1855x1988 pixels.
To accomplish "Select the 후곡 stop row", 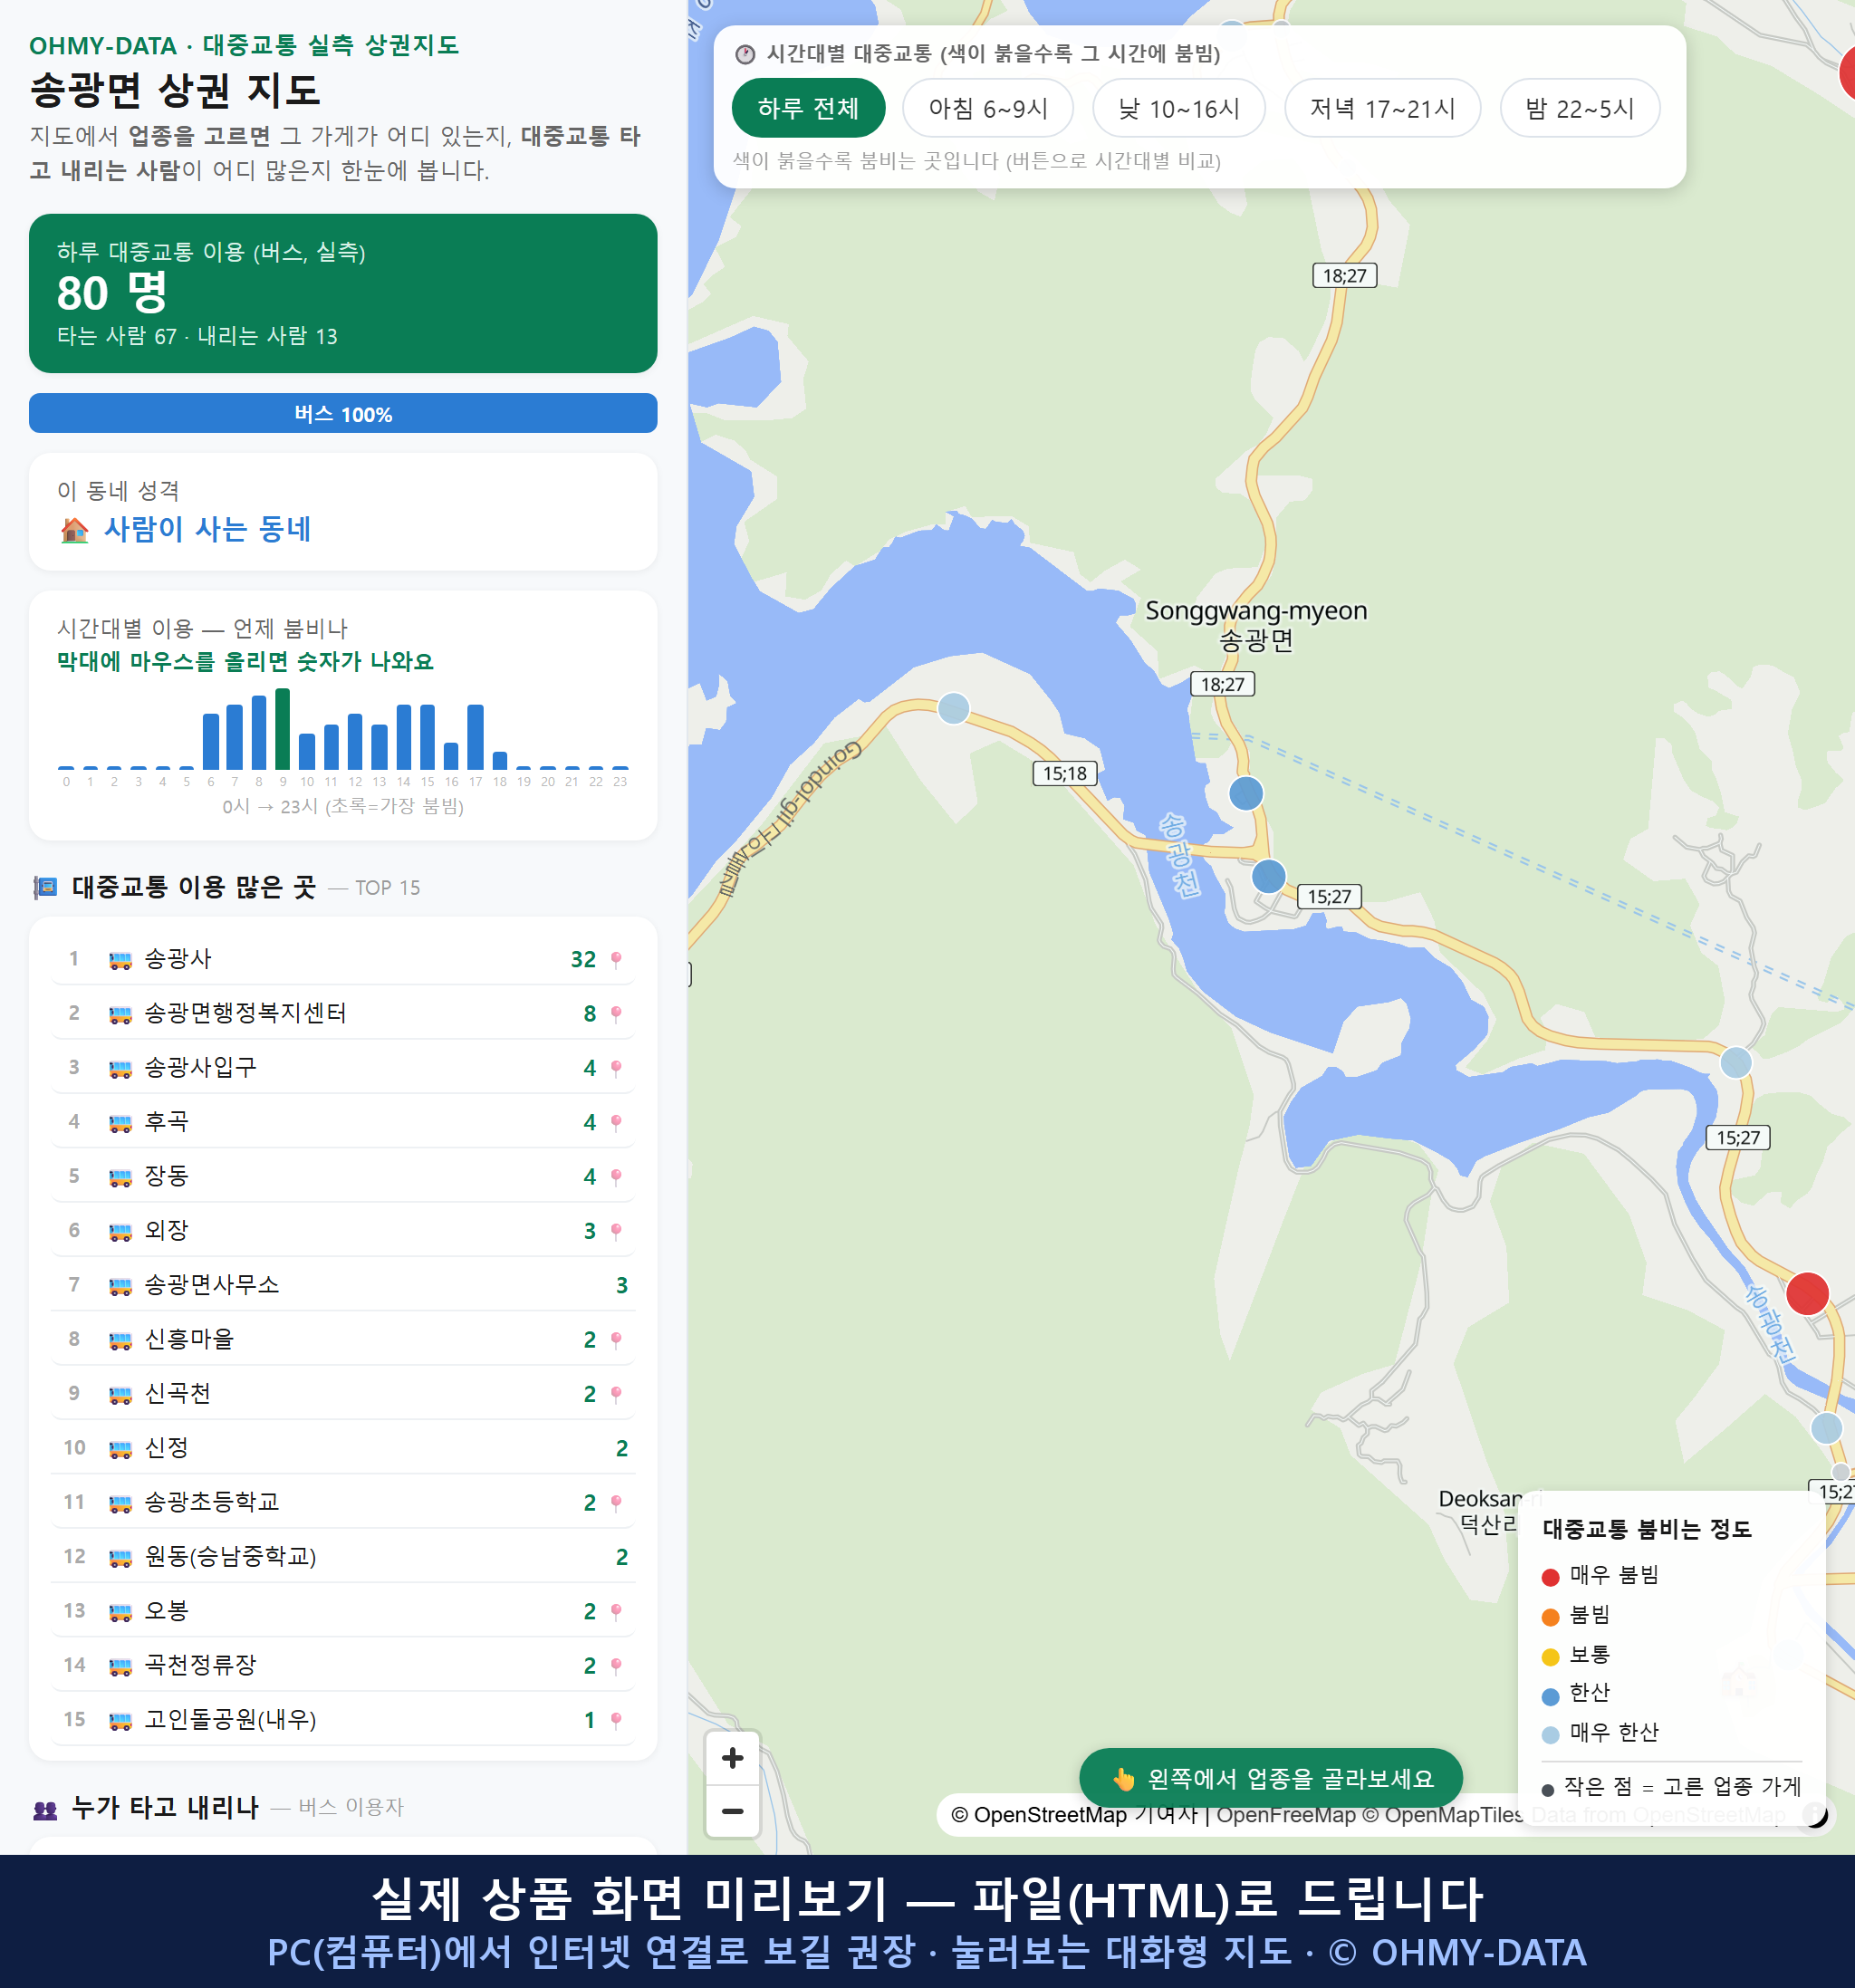I will (343, 1122).
